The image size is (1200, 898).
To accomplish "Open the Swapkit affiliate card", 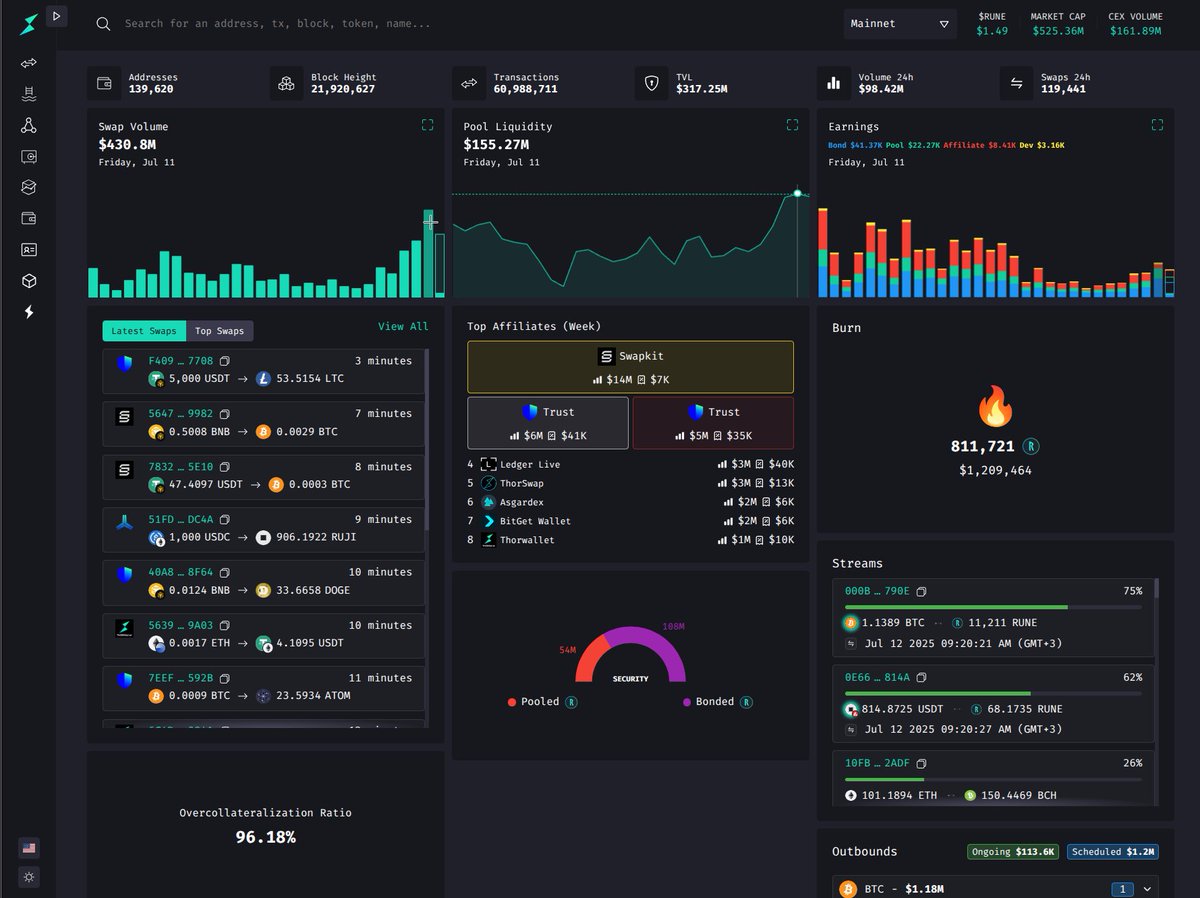I will (x=630, y=366).
